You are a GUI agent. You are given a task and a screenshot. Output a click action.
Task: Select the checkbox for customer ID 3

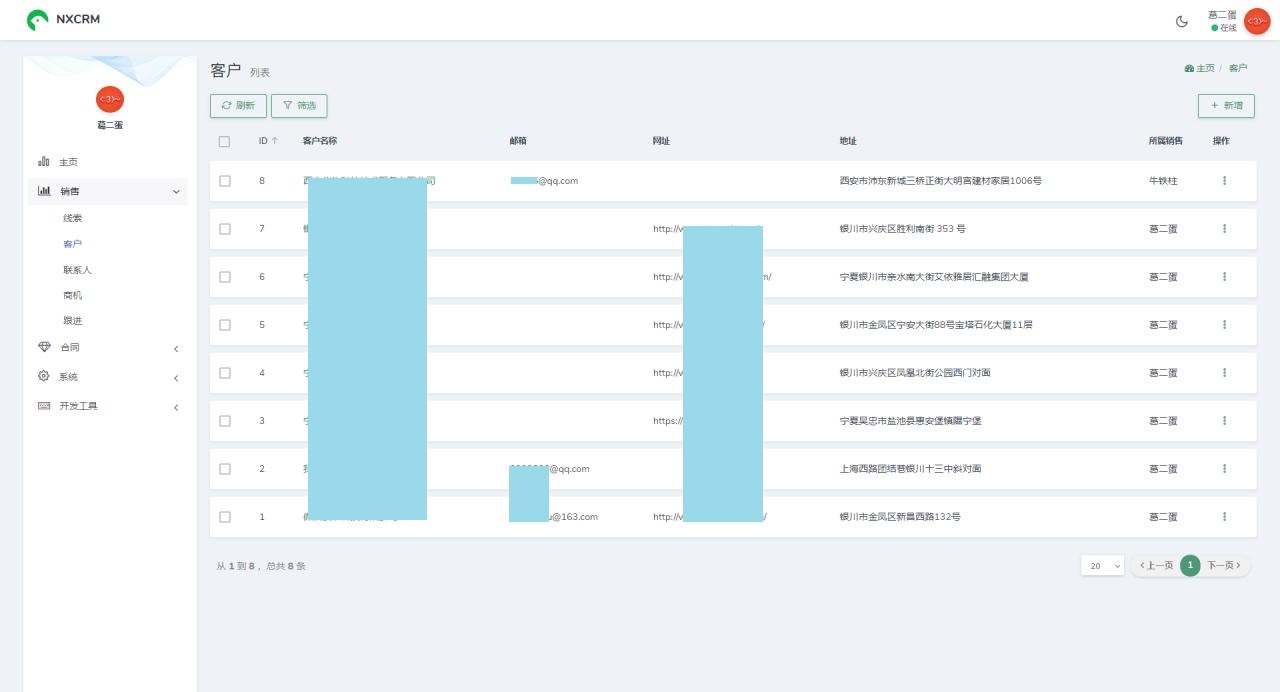tap(224, 421)
